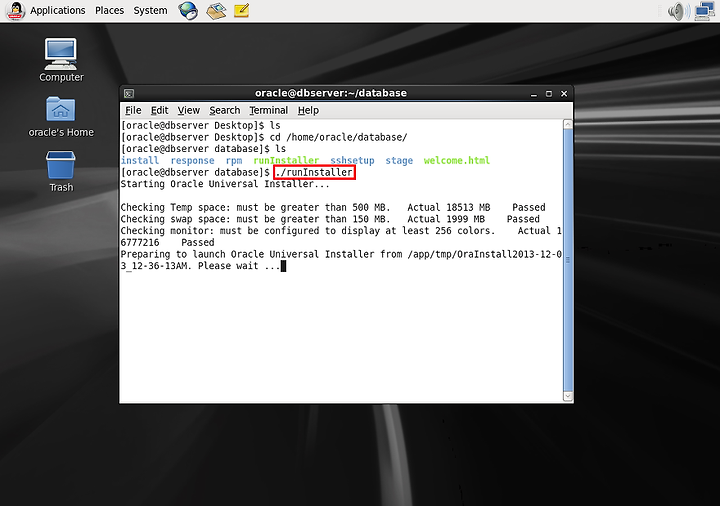This screenshot has width=720, height=506.
Task: Launch the note-taking pencil icon in panel
Action: tap(242, 11)
